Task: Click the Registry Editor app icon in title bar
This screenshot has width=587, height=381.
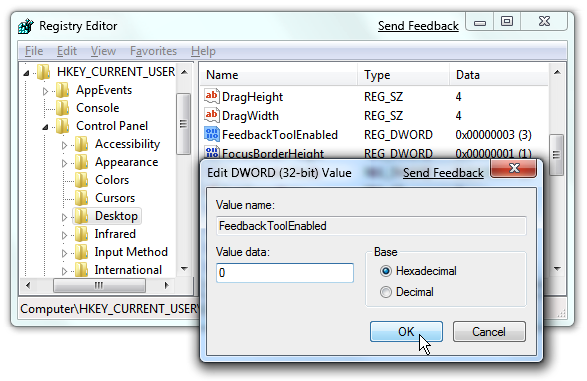Action: click(x=26, y=26)
